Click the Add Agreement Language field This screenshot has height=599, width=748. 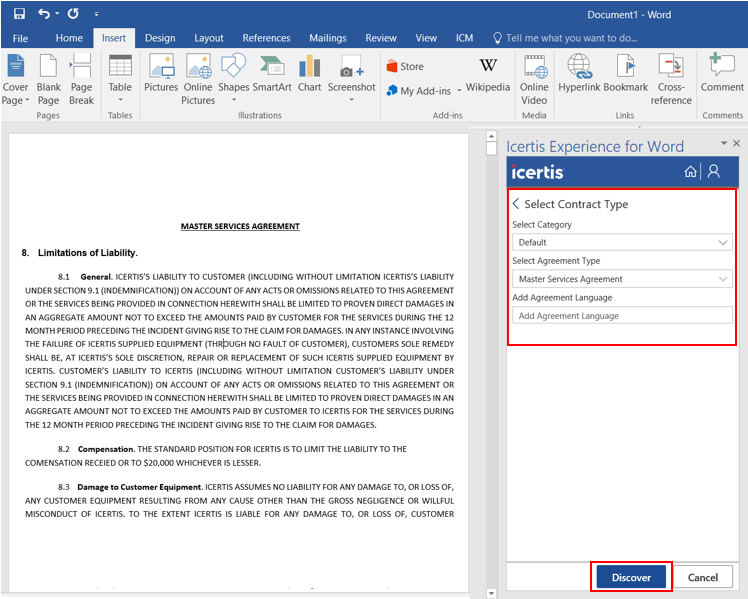click(622, 316)
